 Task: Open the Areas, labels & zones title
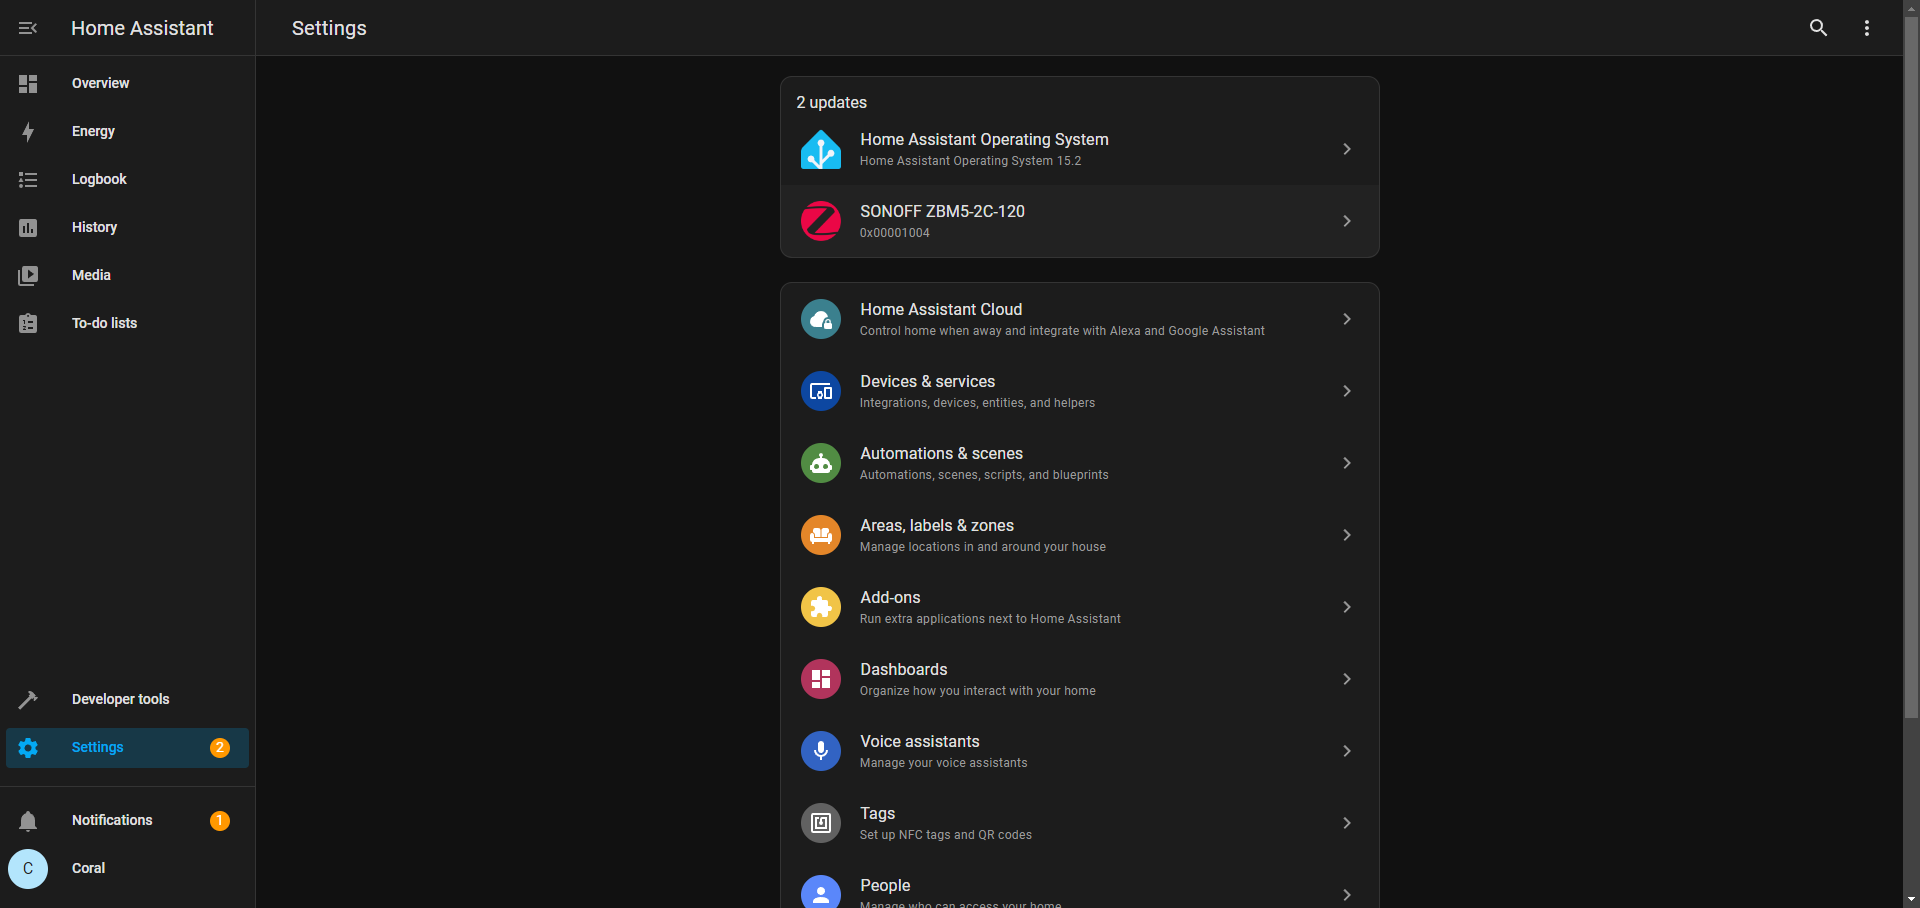click(937, 525)
